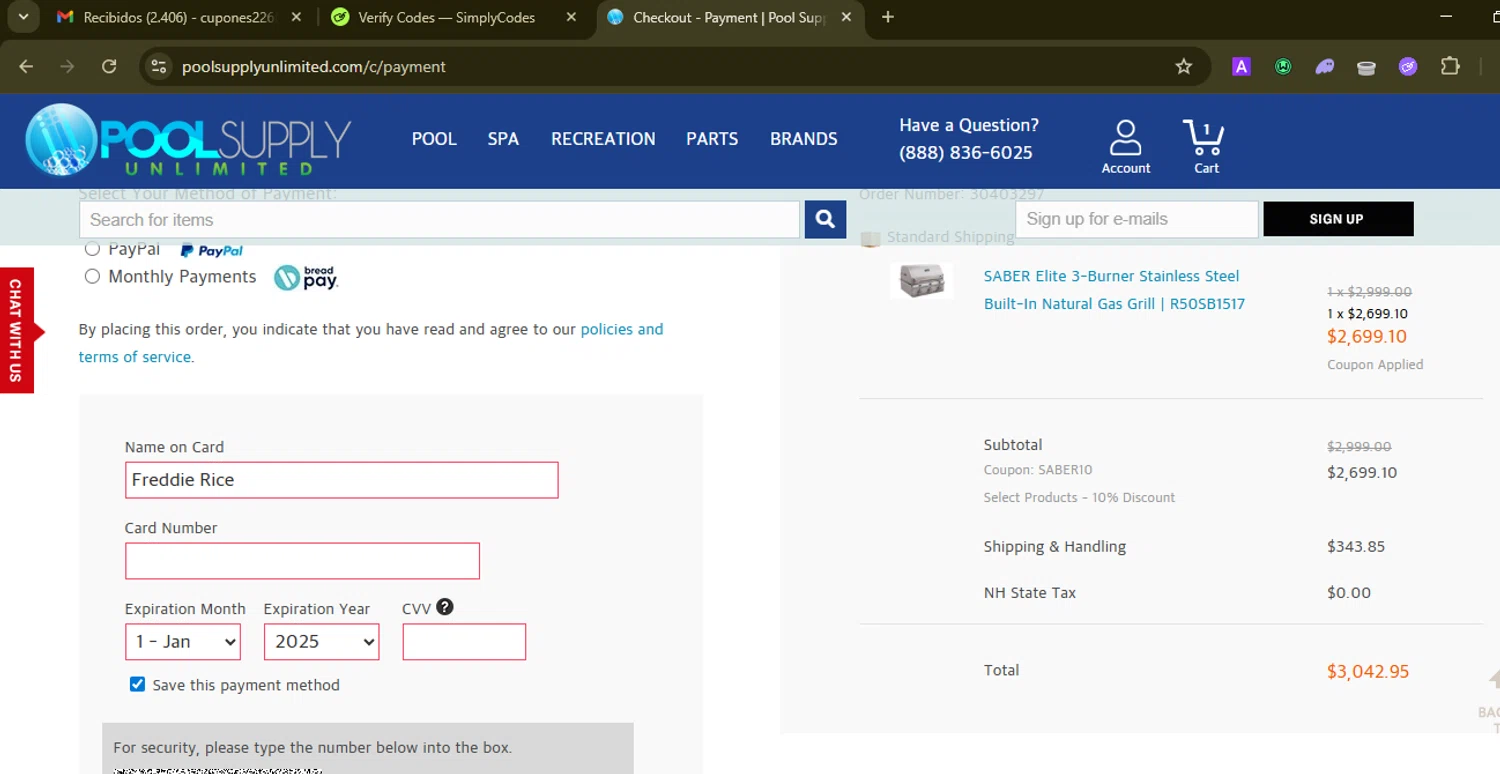Click the magnifying glass search button

pyautogui.click(x=825, y=220)
